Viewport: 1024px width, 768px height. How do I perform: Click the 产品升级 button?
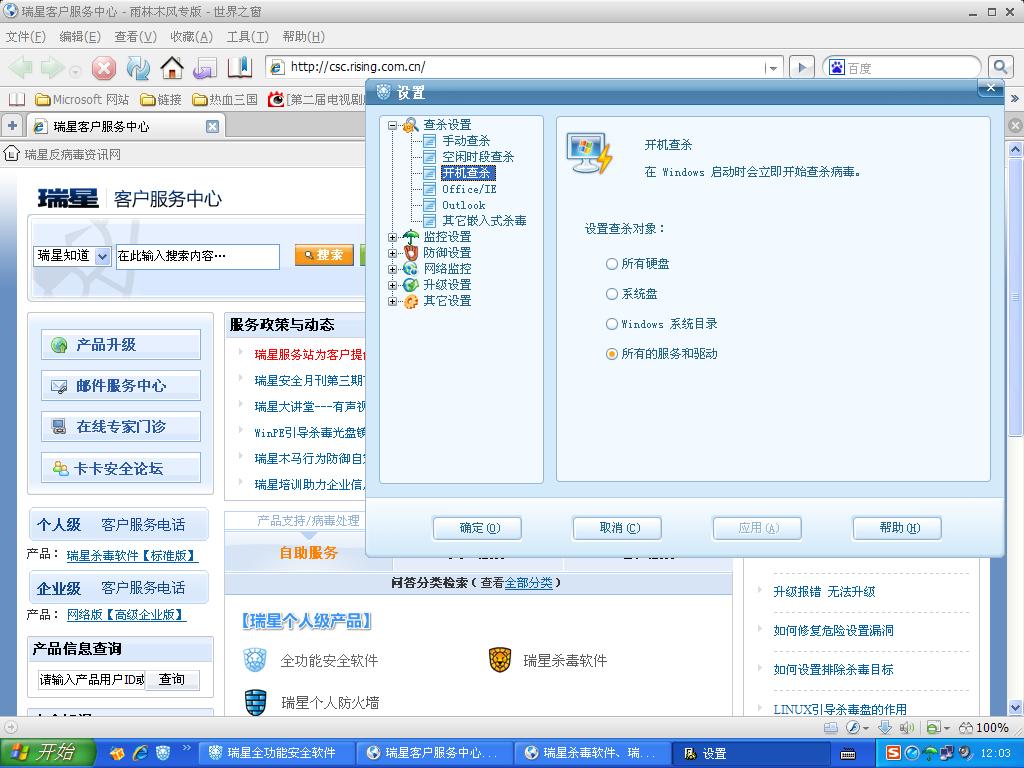(121, 345)
